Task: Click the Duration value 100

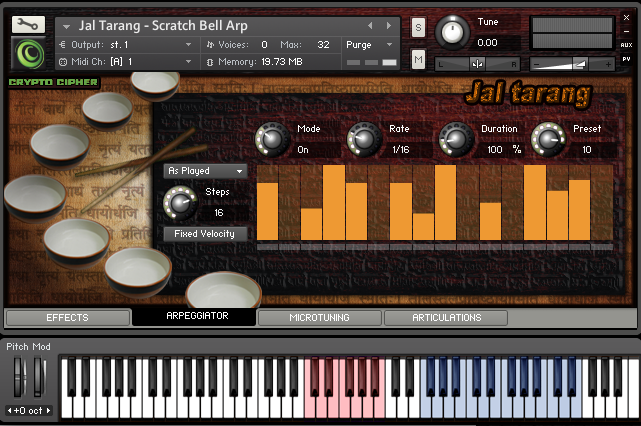Action: [x=495, y=150]
